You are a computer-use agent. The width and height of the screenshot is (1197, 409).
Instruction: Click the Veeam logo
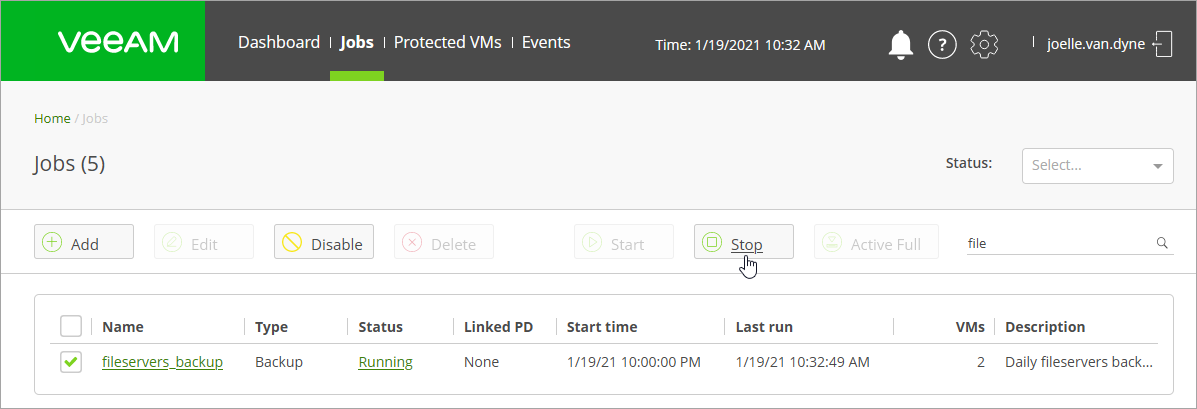pos(118,42)
